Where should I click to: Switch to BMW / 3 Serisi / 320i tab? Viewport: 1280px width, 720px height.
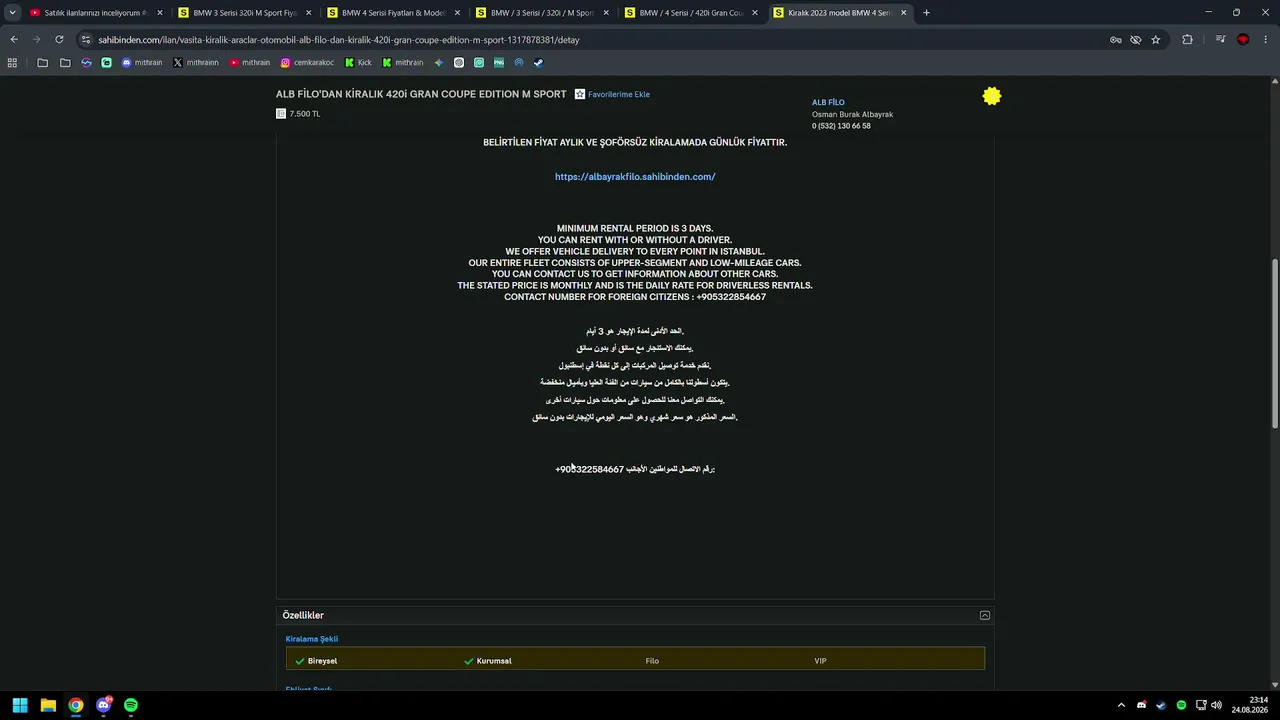pyautogui.click(x=541, y=13)
